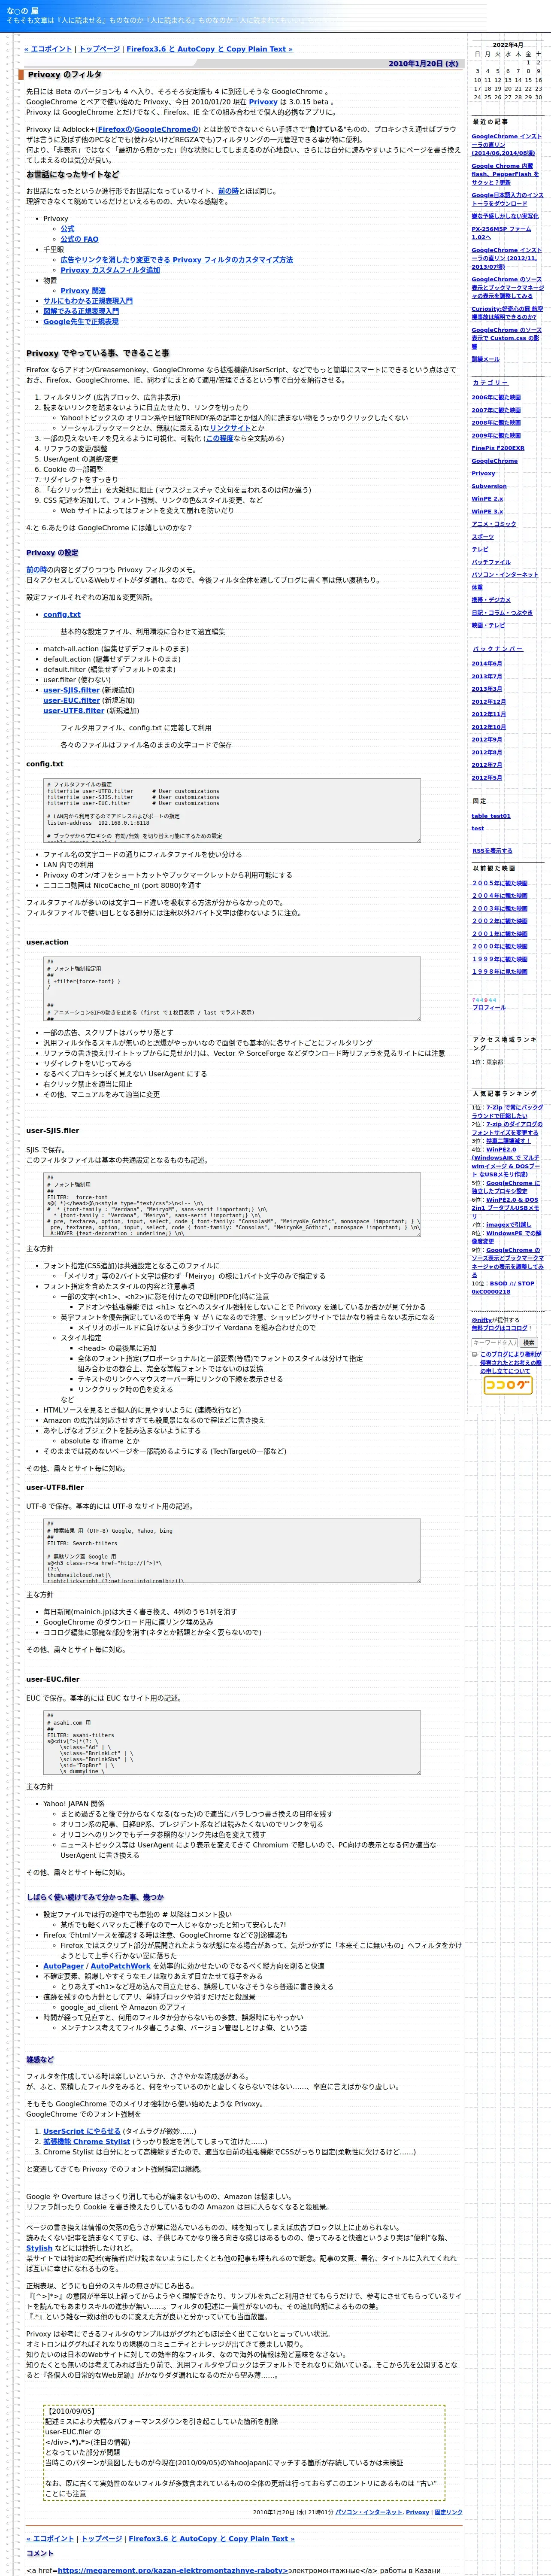Open the リンクサイト link in numbered list
Image resolution: width=551 pixels, height=2576 pixels.
(x=230, y=428)
